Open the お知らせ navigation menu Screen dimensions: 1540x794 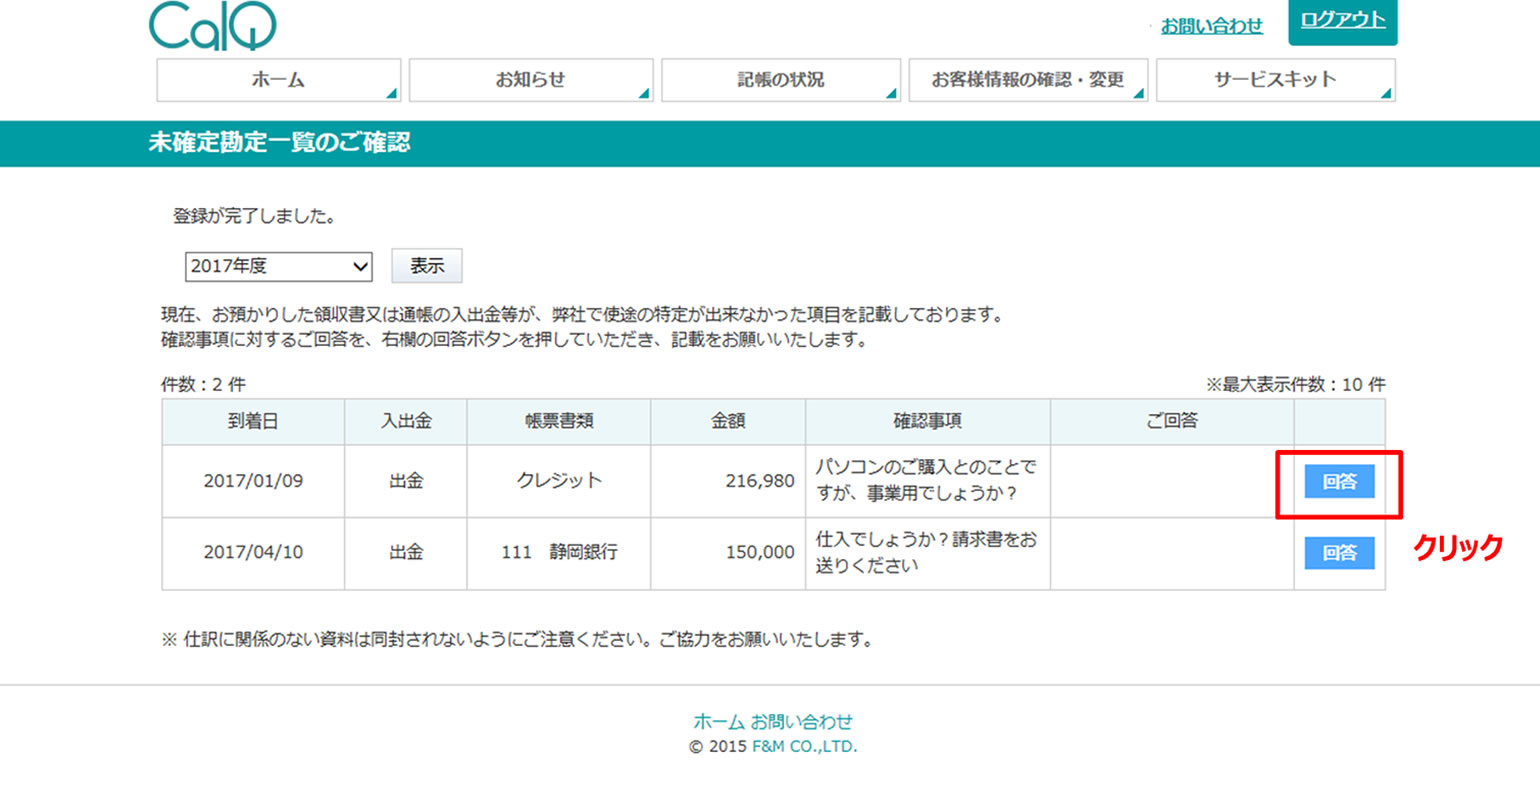[x=530, y=80]
